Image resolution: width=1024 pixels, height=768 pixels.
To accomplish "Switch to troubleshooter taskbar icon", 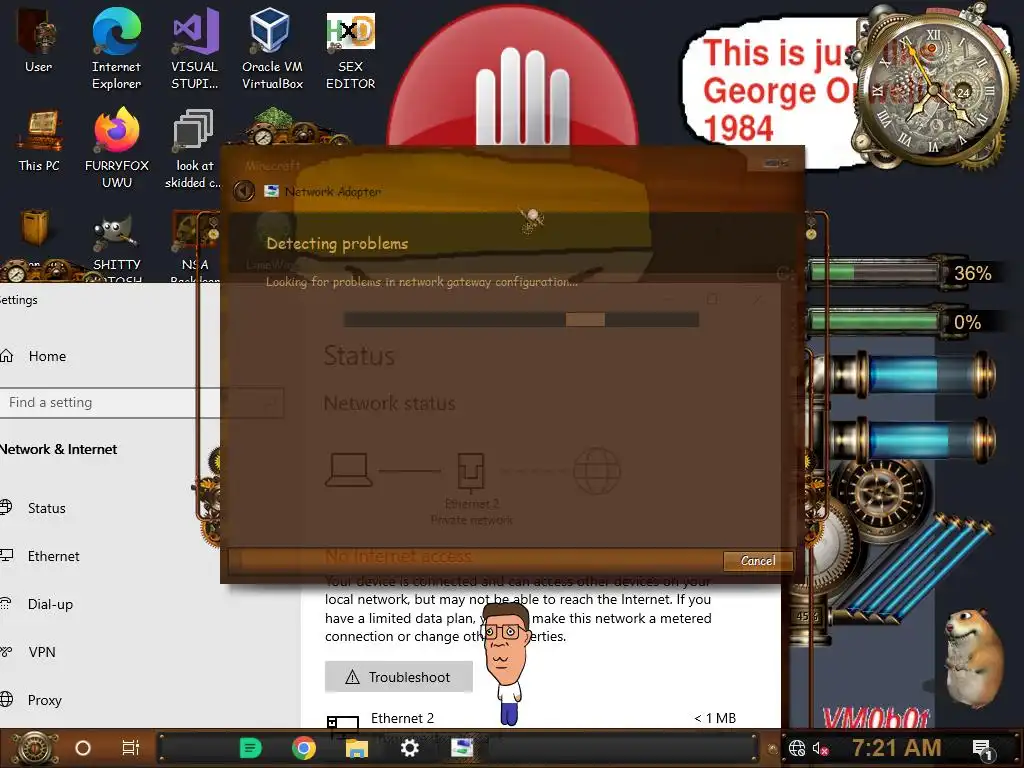I will point(462,748).
